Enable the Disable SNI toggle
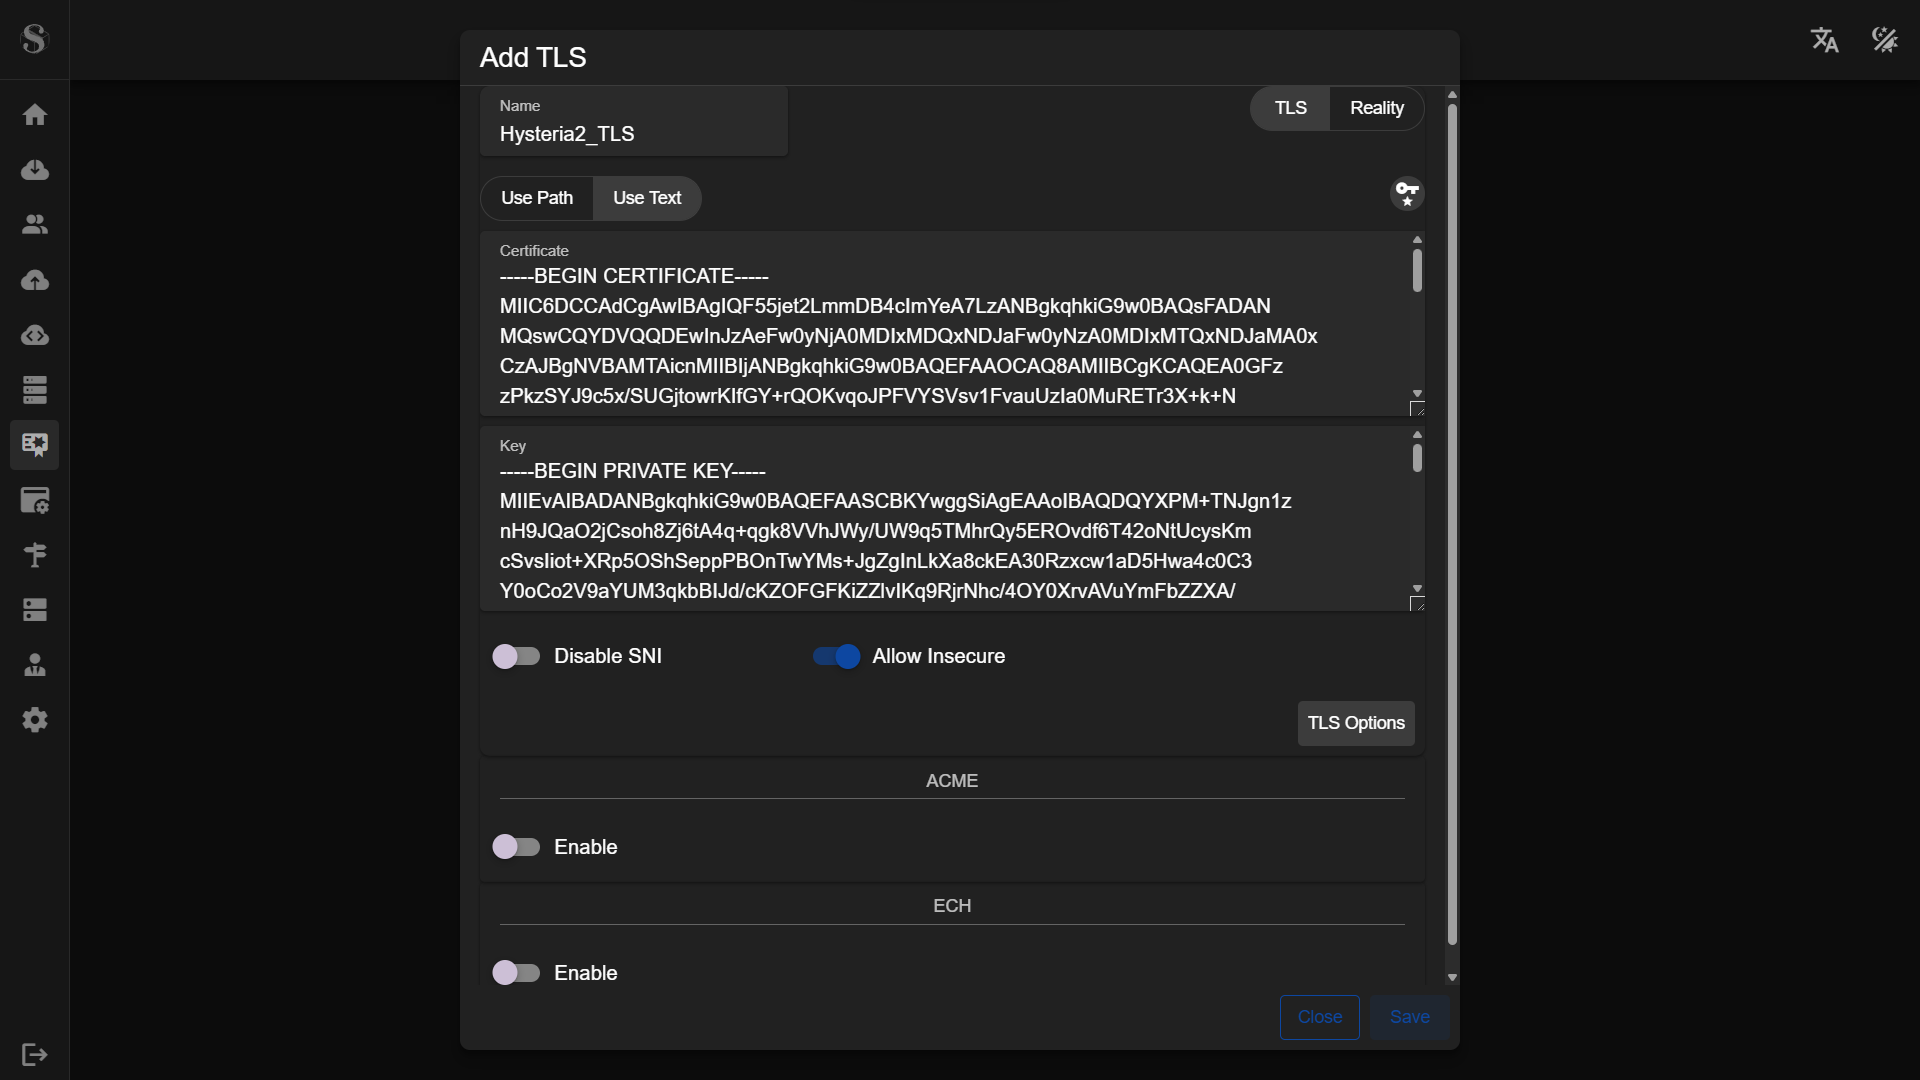Viewport: 1920px width, 1080px height. click(x=517, y=656)
